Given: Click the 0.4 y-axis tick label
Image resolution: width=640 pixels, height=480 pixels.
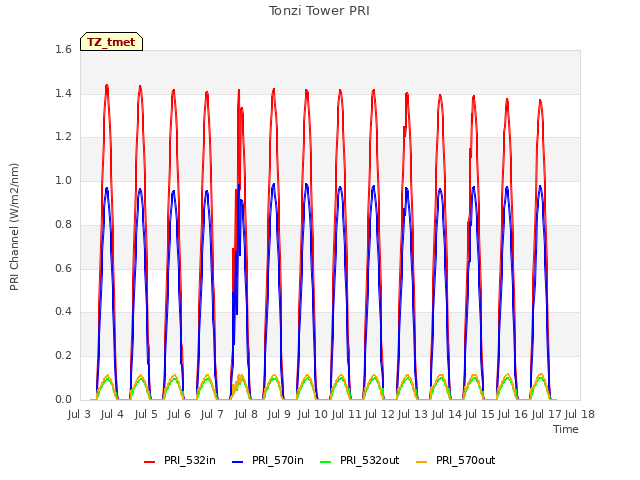Looking at the screenshot, I should (x=63, y=311).
